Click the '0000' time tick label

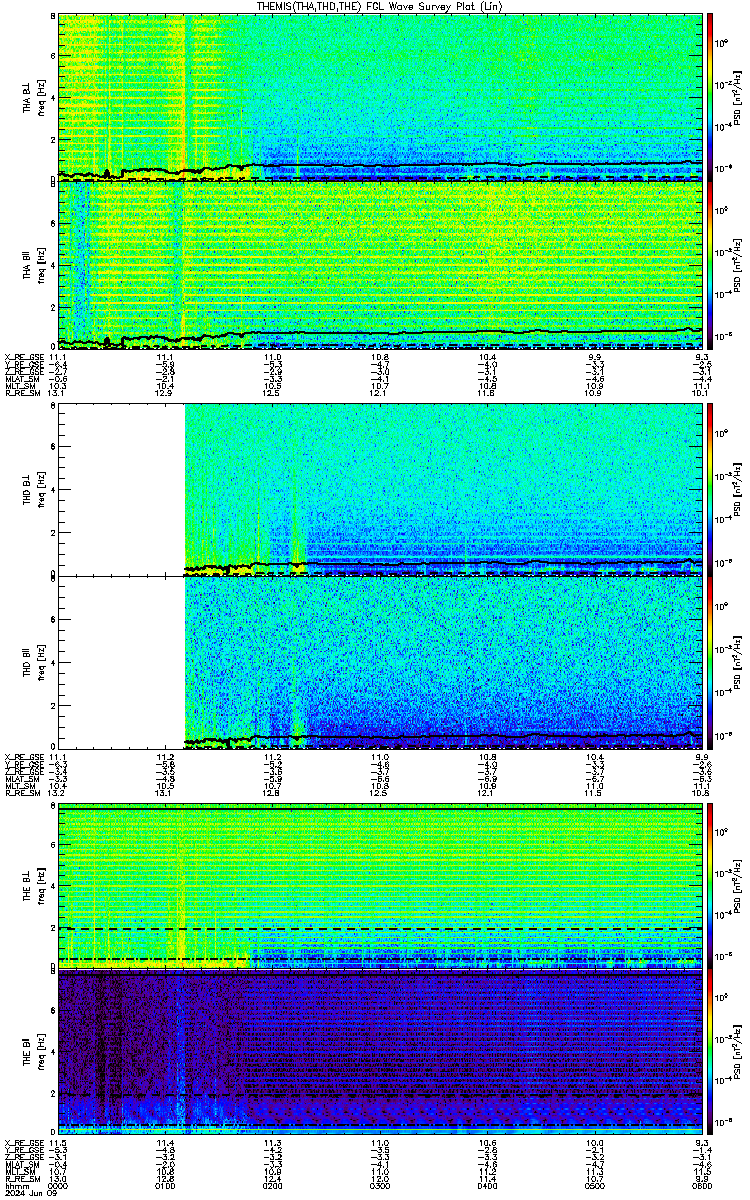(58, 1185)
